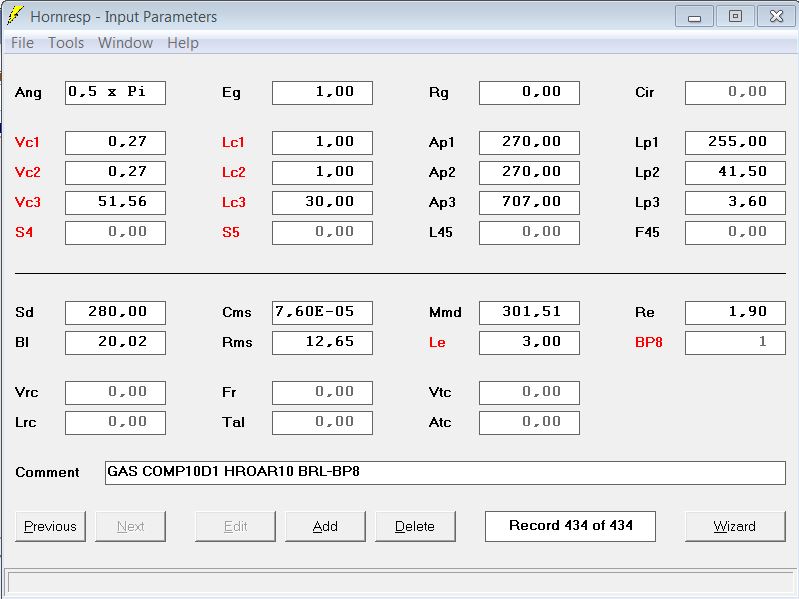Click the L45 input field
Viewport: 799px width, 599px height.
pos(529,233)
